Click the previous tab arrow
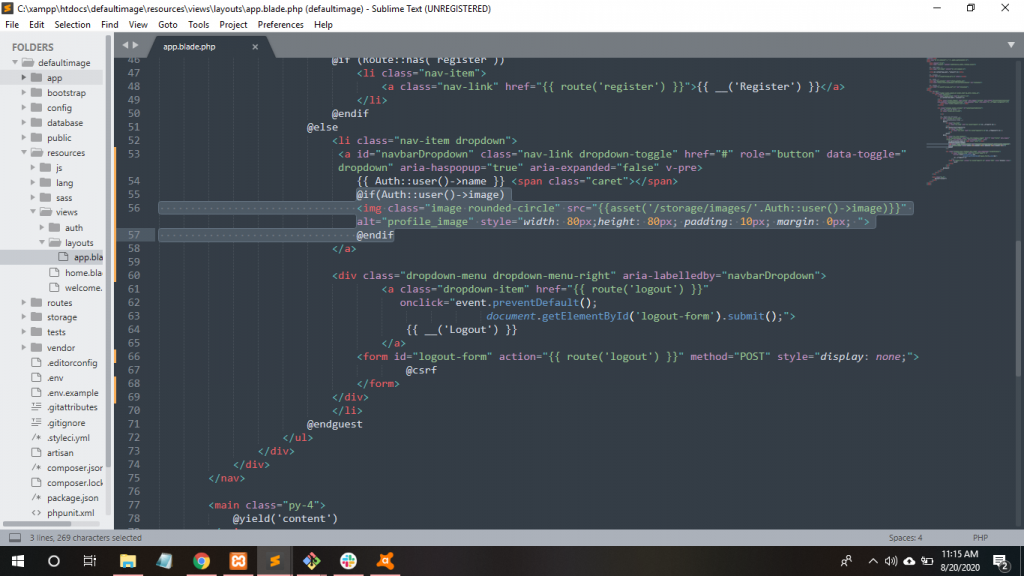This screenshot has height=576, width=1024. [x=125, y=46]
